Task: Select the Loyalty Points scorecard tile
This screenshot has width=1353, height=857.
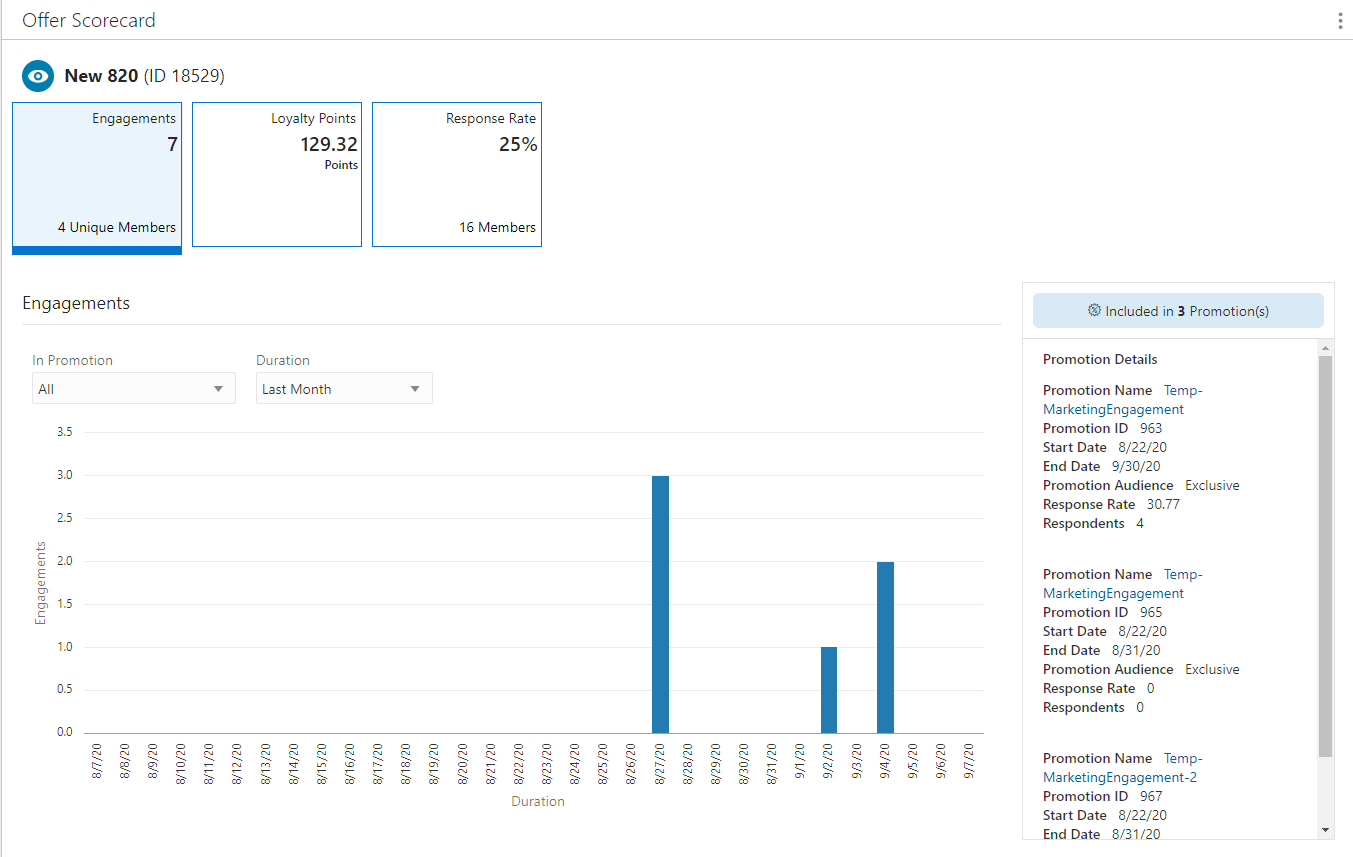Action: point(277,175)
